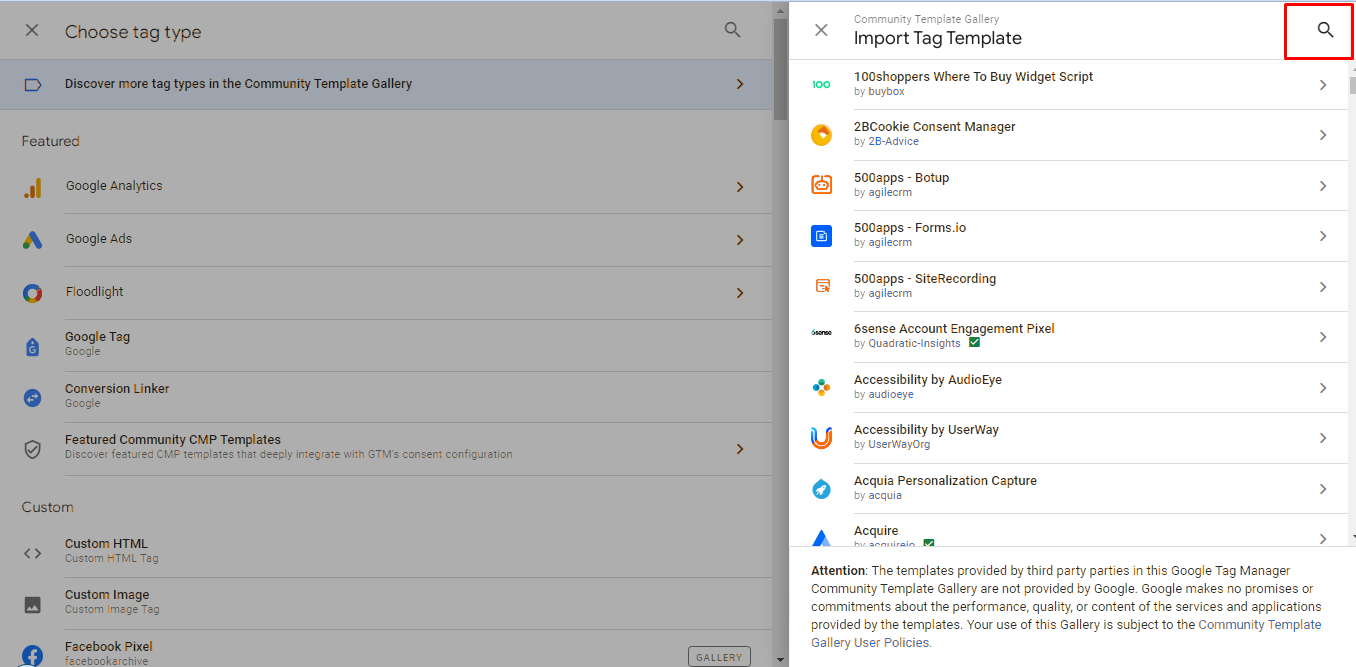Image resolution: width=1356 pixels, height=667 pixels.
Task: Click the 500apps SiteRecording icon
Action: [821, 286]
